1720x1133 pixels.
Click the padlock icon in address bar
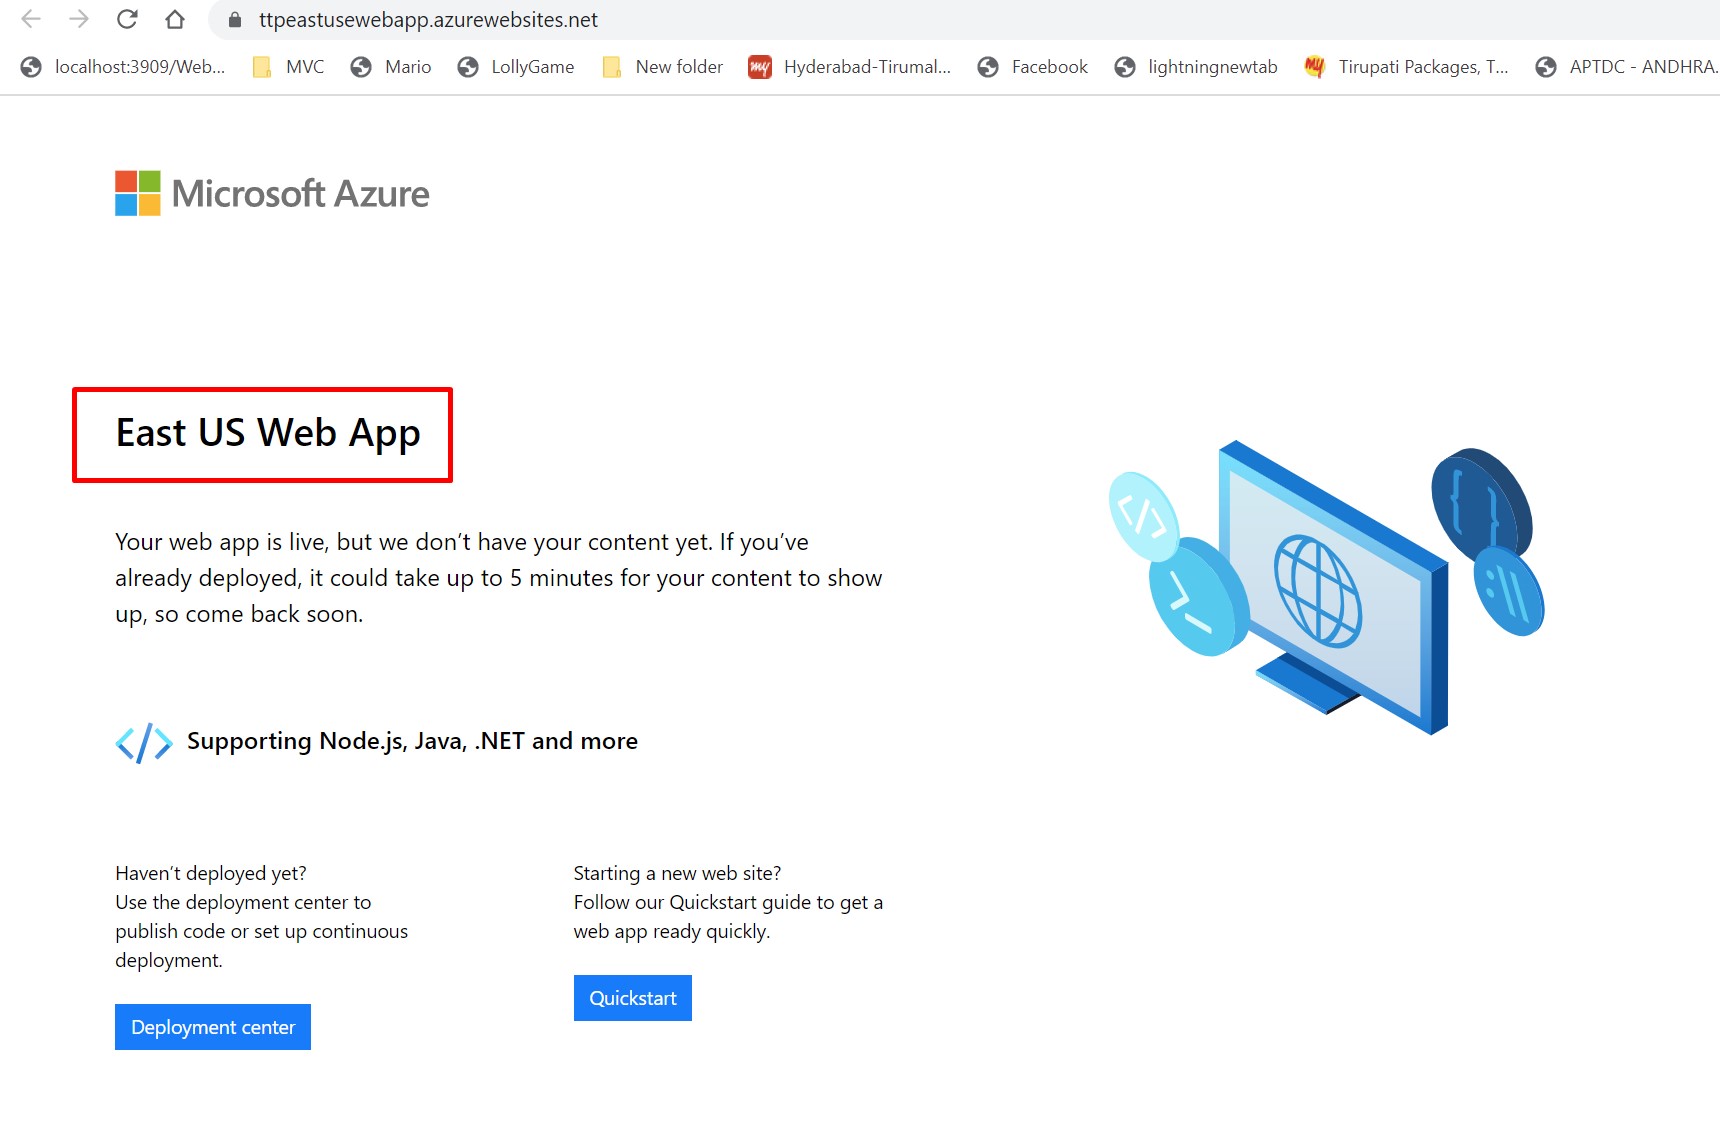point(235,20)
